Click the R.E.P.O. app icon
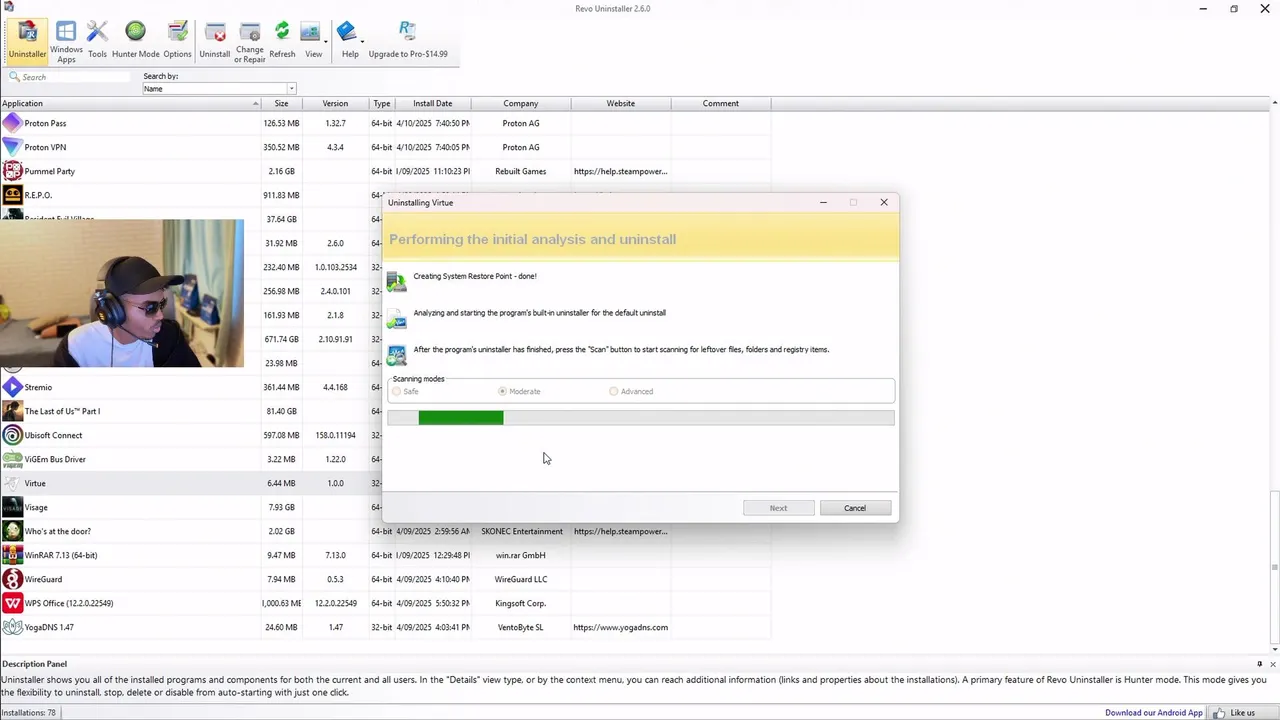The width and height of the screenshot is (1280, 720). (12, 195)
